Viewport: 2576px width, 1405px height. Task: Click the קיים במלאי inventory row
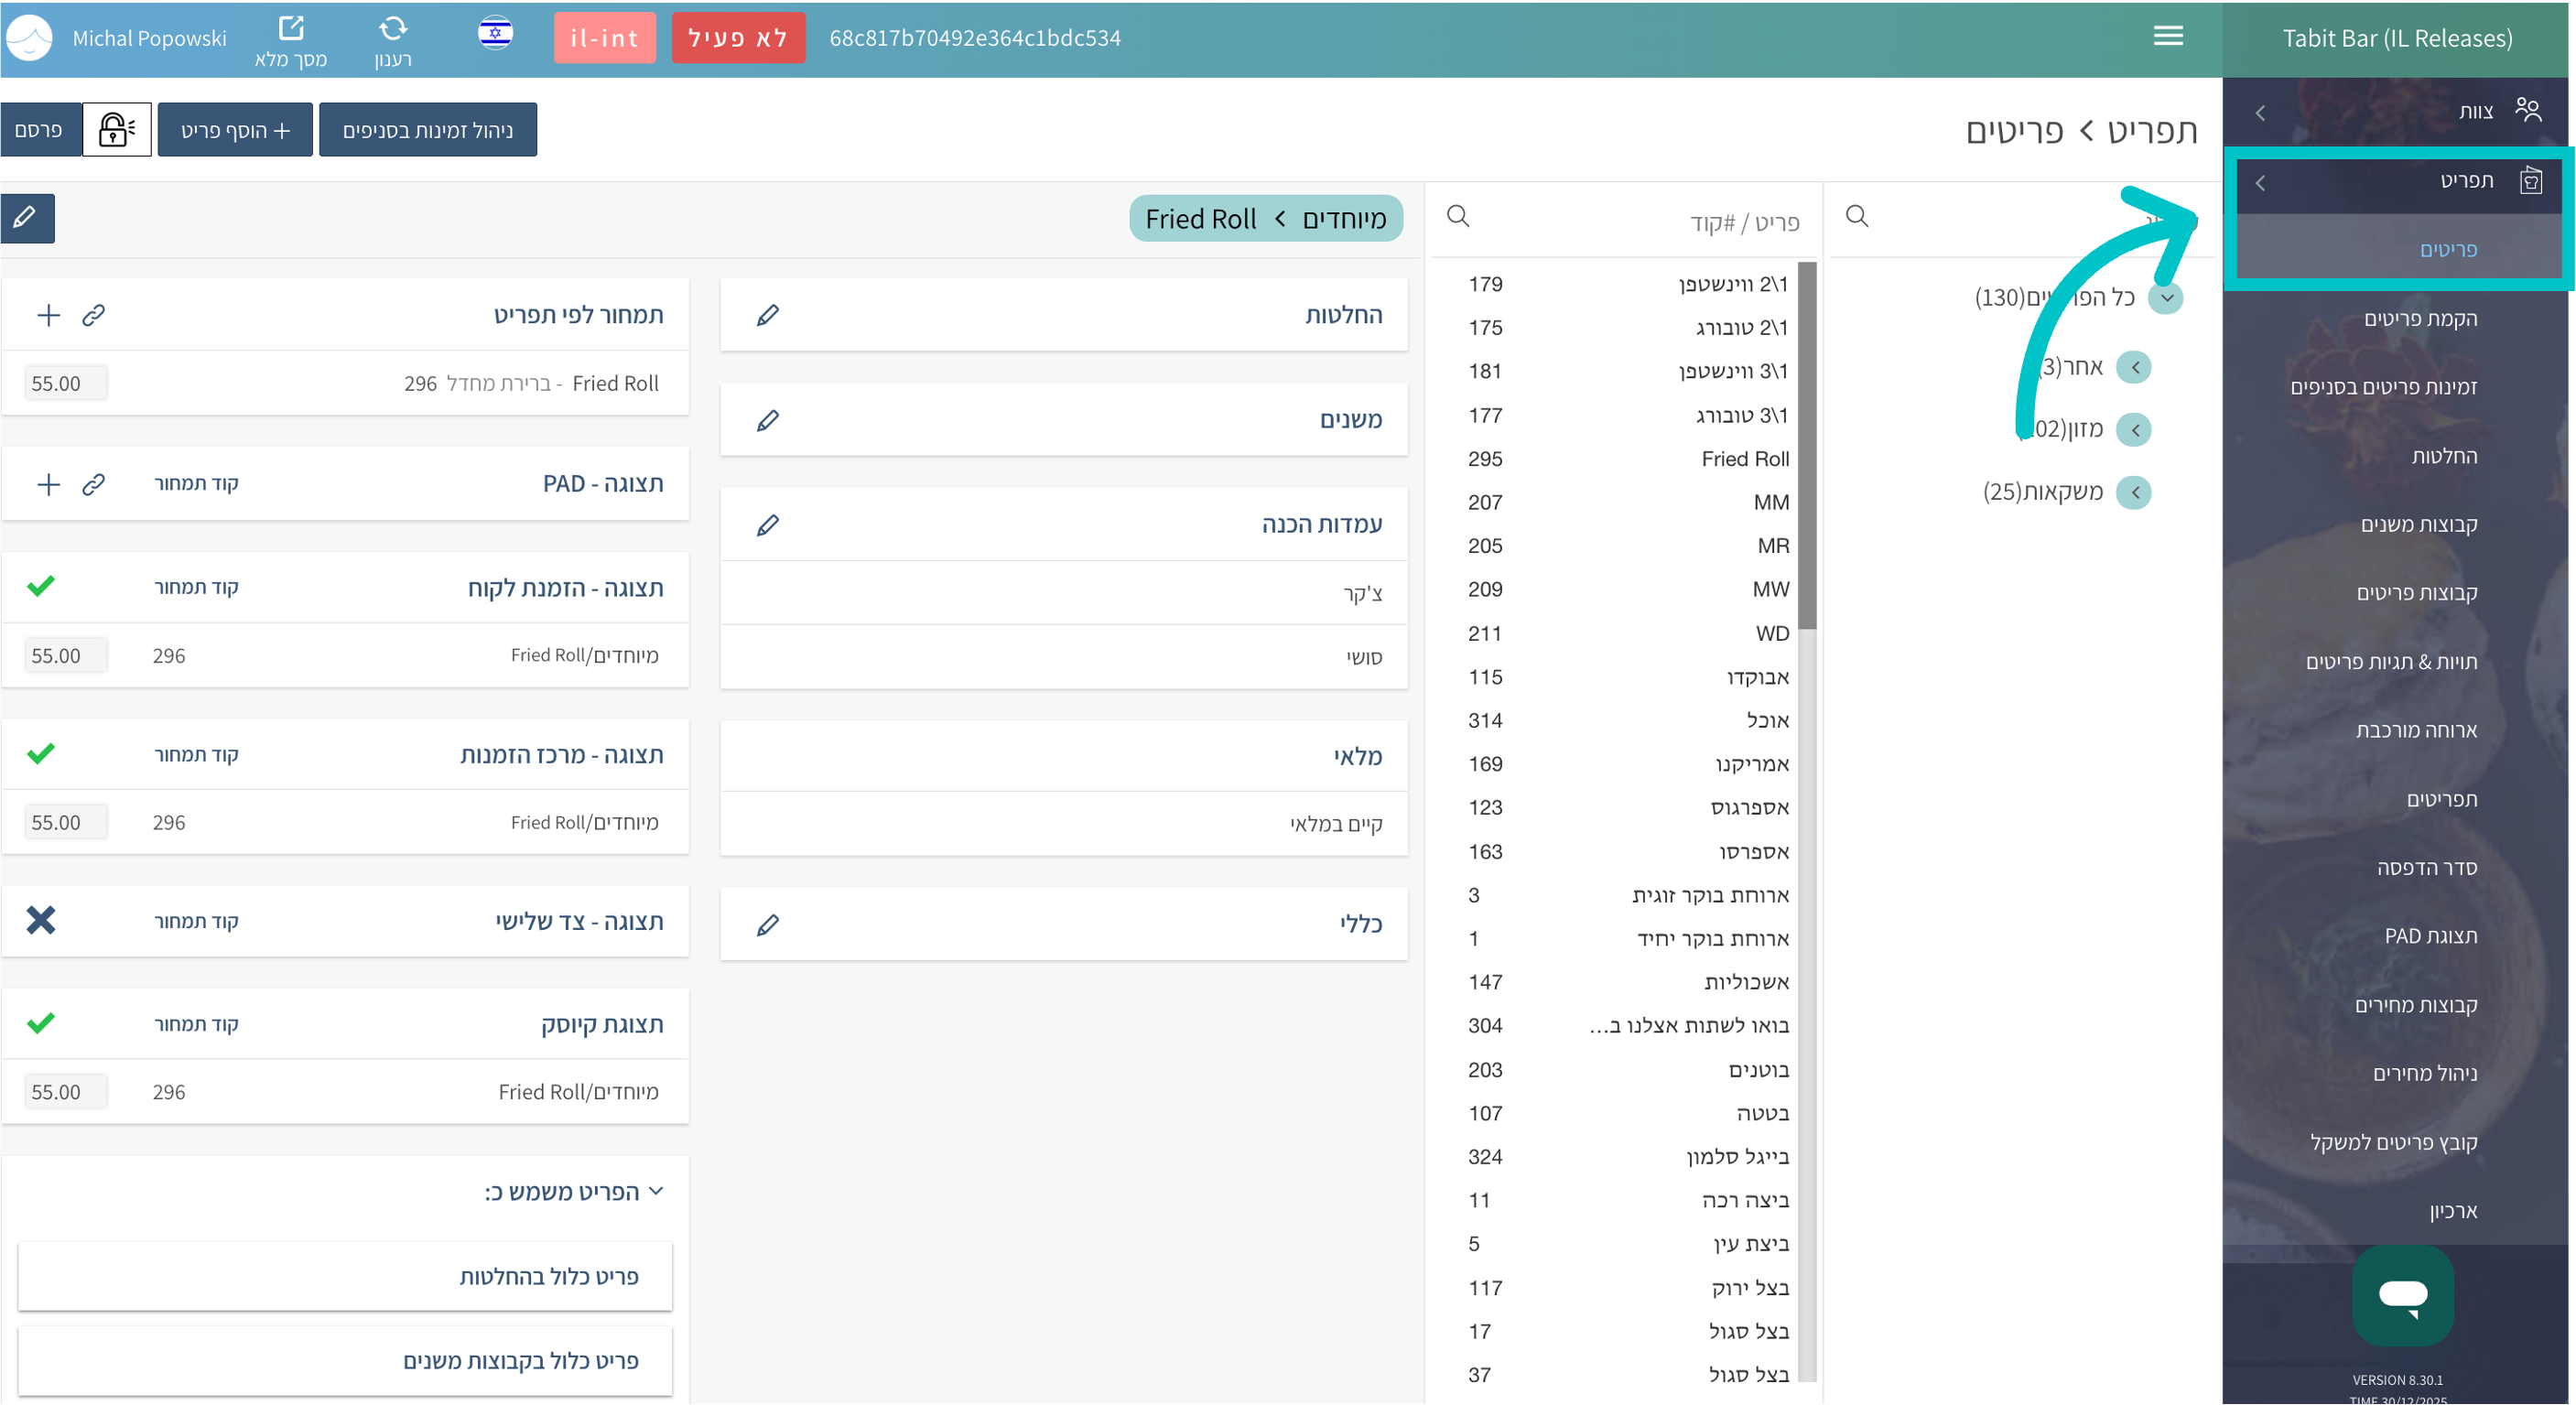(x=1063, y=824)
